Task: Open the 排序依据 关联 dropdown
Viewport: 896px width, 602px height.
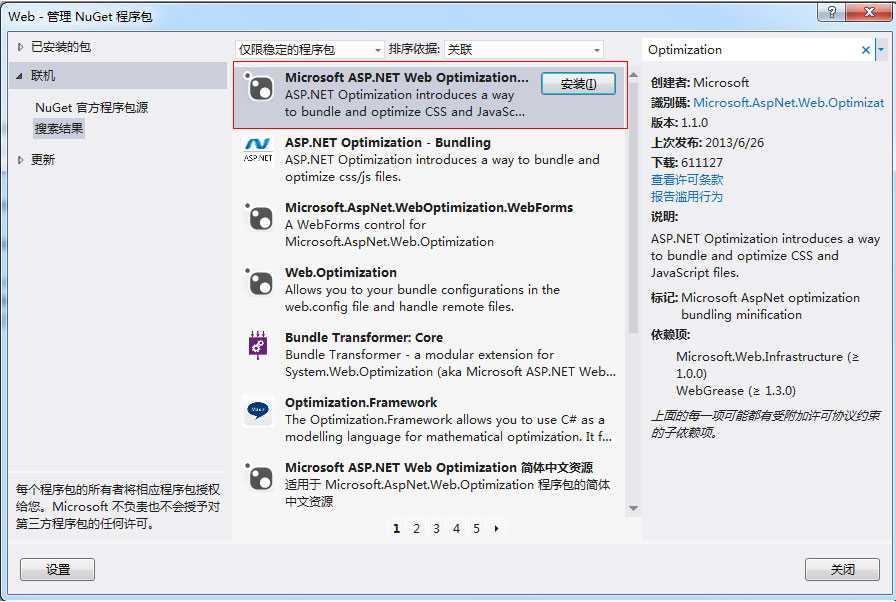Action: [x=523, y=50]
